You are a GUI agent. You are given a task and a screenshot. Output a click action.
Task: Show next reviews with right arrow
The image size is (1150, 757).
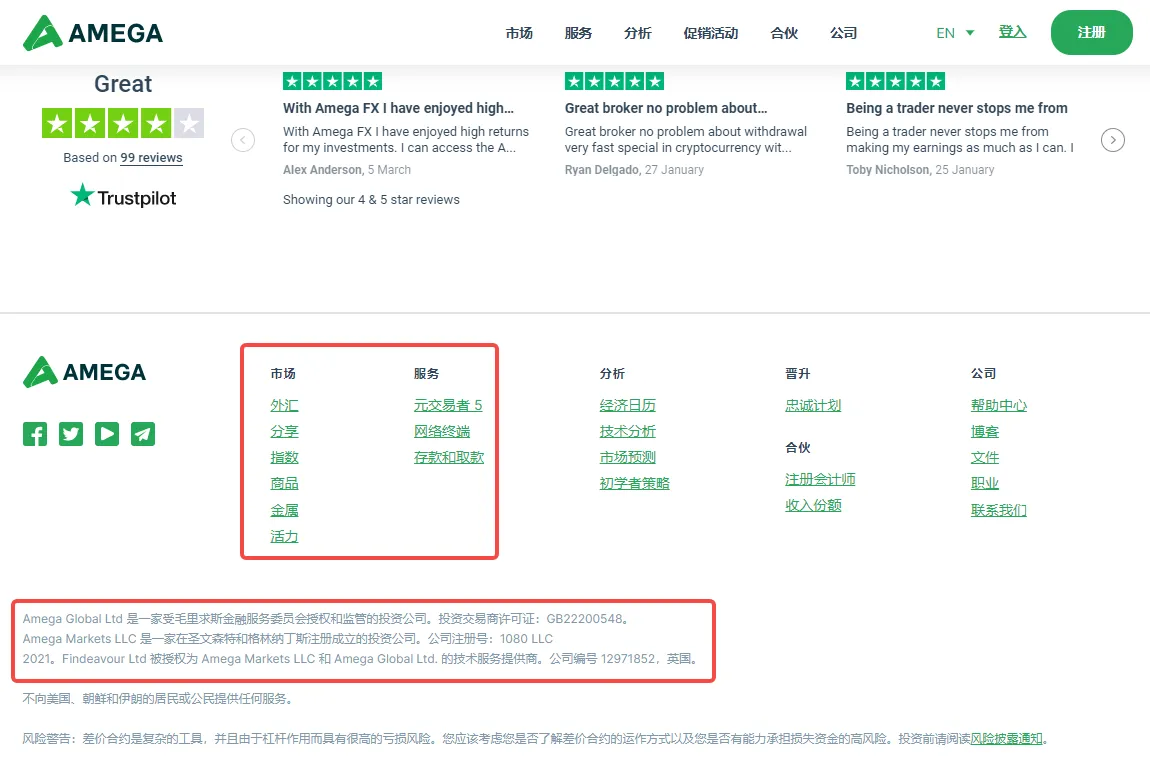(x=1113, y=139)
